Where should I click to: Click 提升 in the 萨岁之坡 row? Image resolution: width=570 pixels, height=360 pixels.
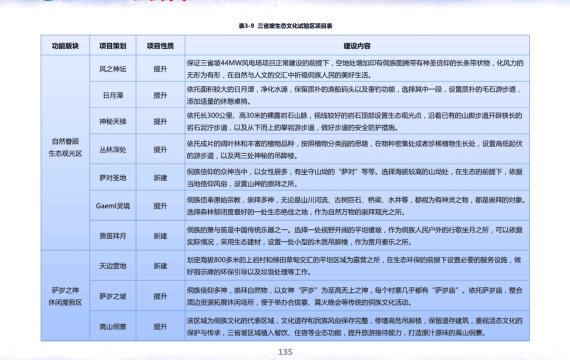[160, 296]
